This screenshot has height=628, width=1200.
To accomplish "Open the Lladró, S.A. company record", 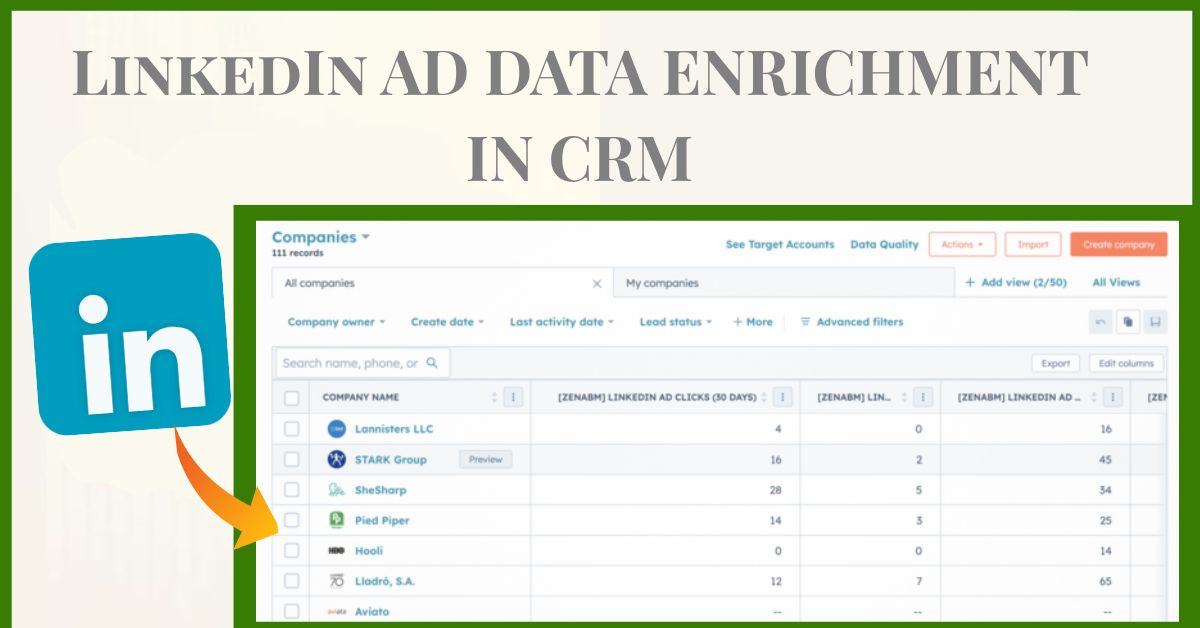I will point(387,581).
